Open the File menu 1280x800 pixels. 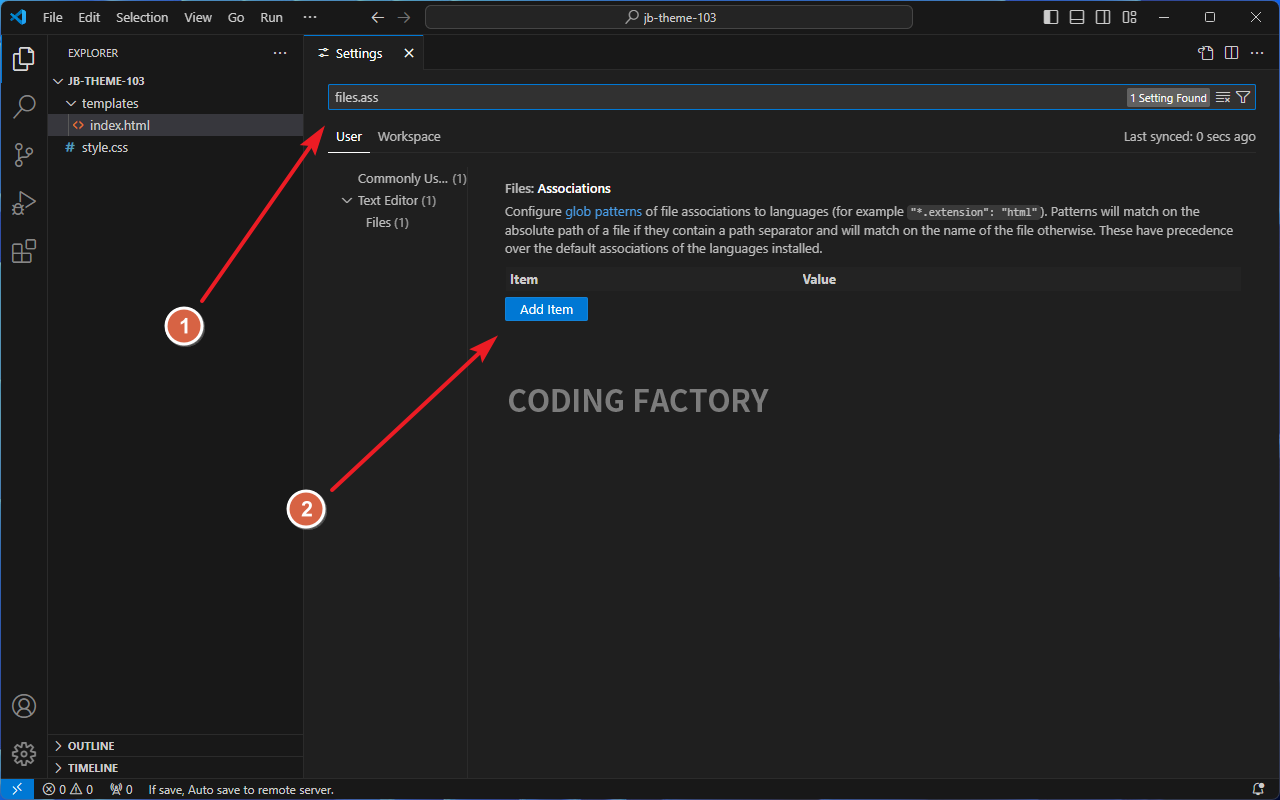click(53, 17)
